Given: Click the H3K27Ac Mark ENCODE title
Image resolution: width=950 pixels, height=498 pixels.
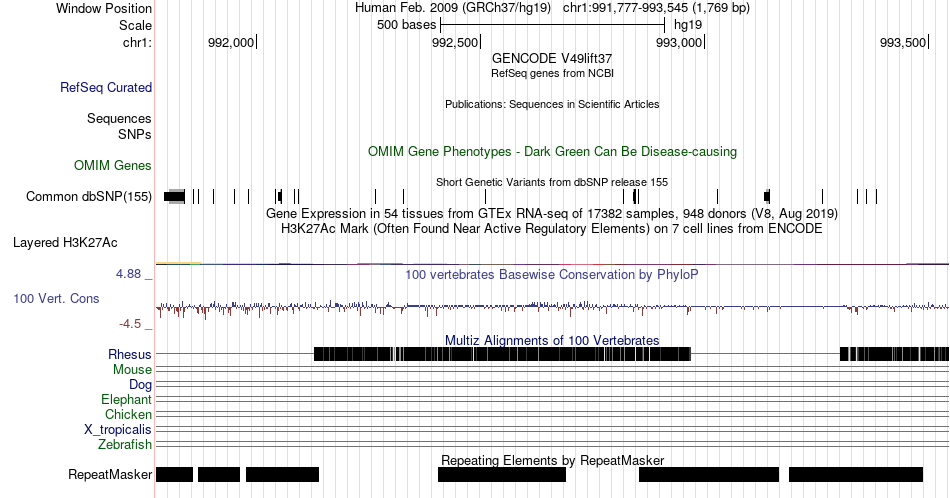Looking at the screenshot, I should click(x=552, y=228).
